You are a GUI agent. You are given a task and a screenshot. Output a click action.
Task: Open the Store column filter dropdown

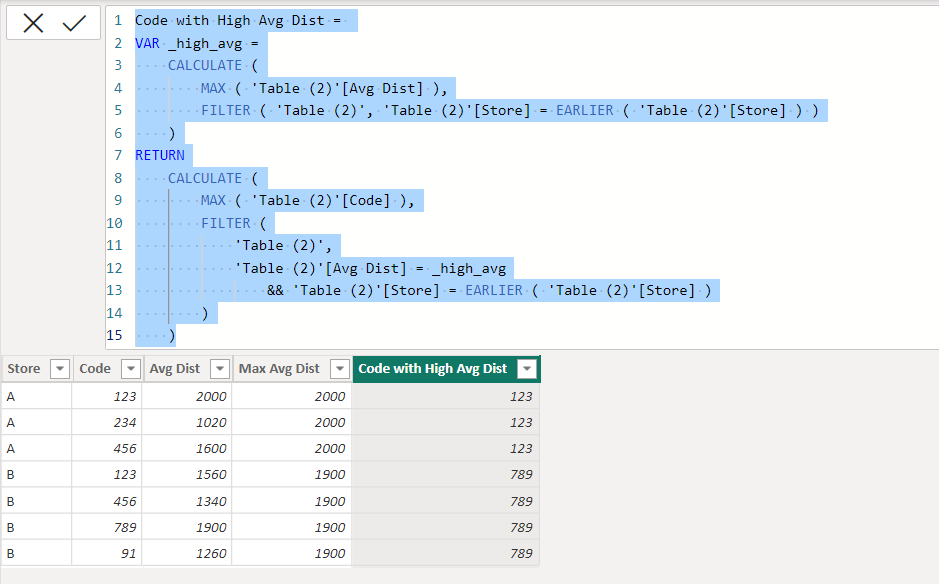[x=60, y=369]
